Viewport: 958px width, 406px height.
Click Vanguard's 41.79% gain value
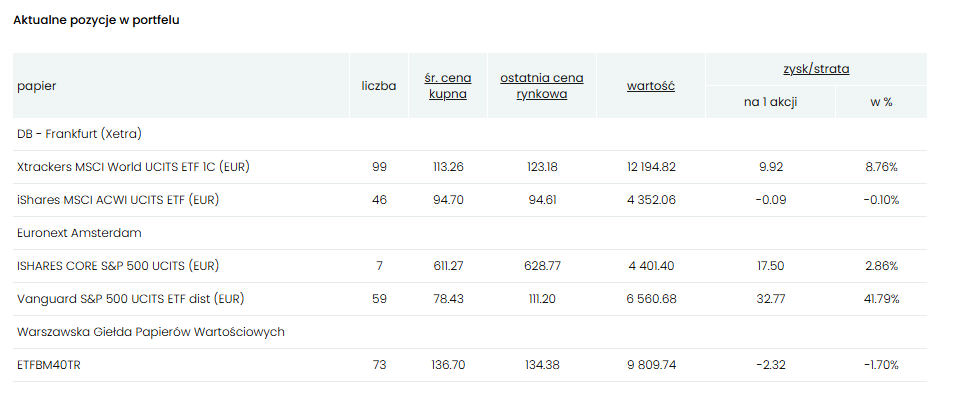[x=881, y=299]
